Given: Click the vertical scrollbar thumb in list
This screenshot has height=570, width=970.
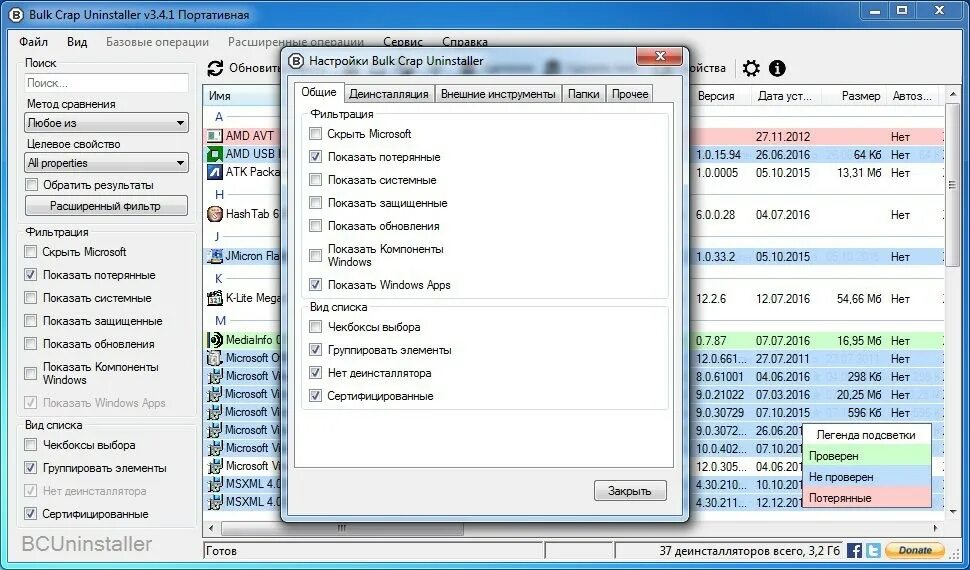Looking at the screenshot, I should pyautogui.click(x=953, y=186).
